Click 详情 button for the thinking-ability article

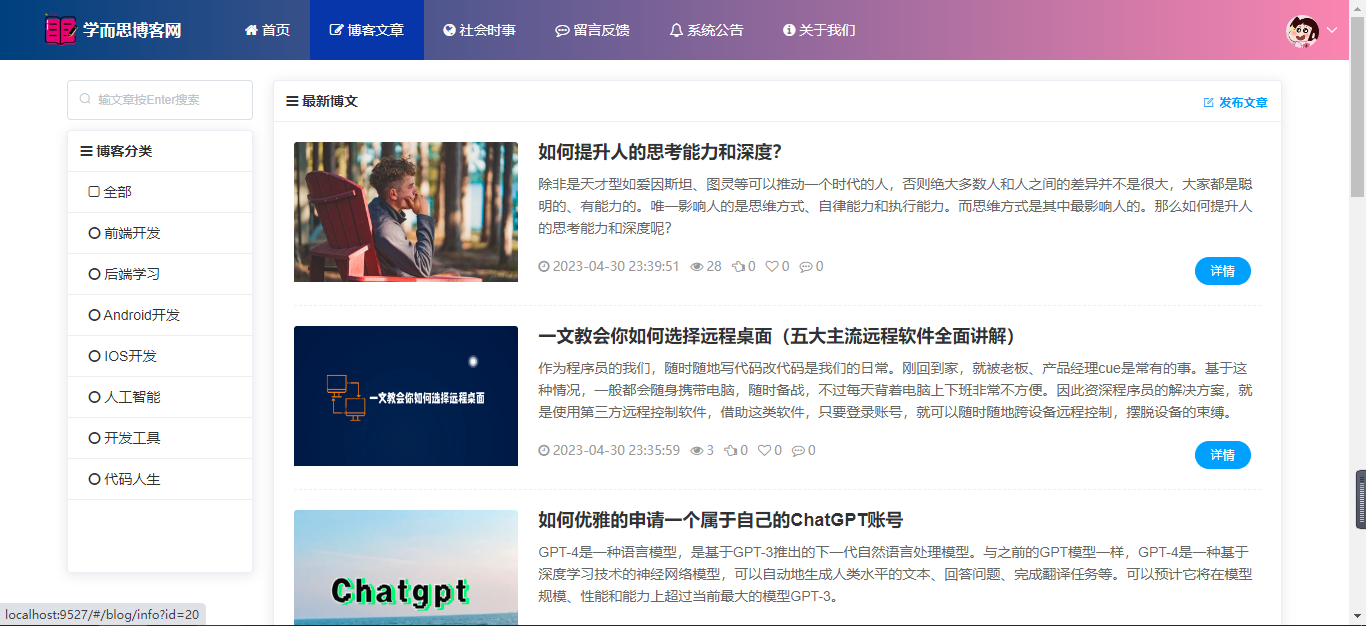coord(1223,271)
